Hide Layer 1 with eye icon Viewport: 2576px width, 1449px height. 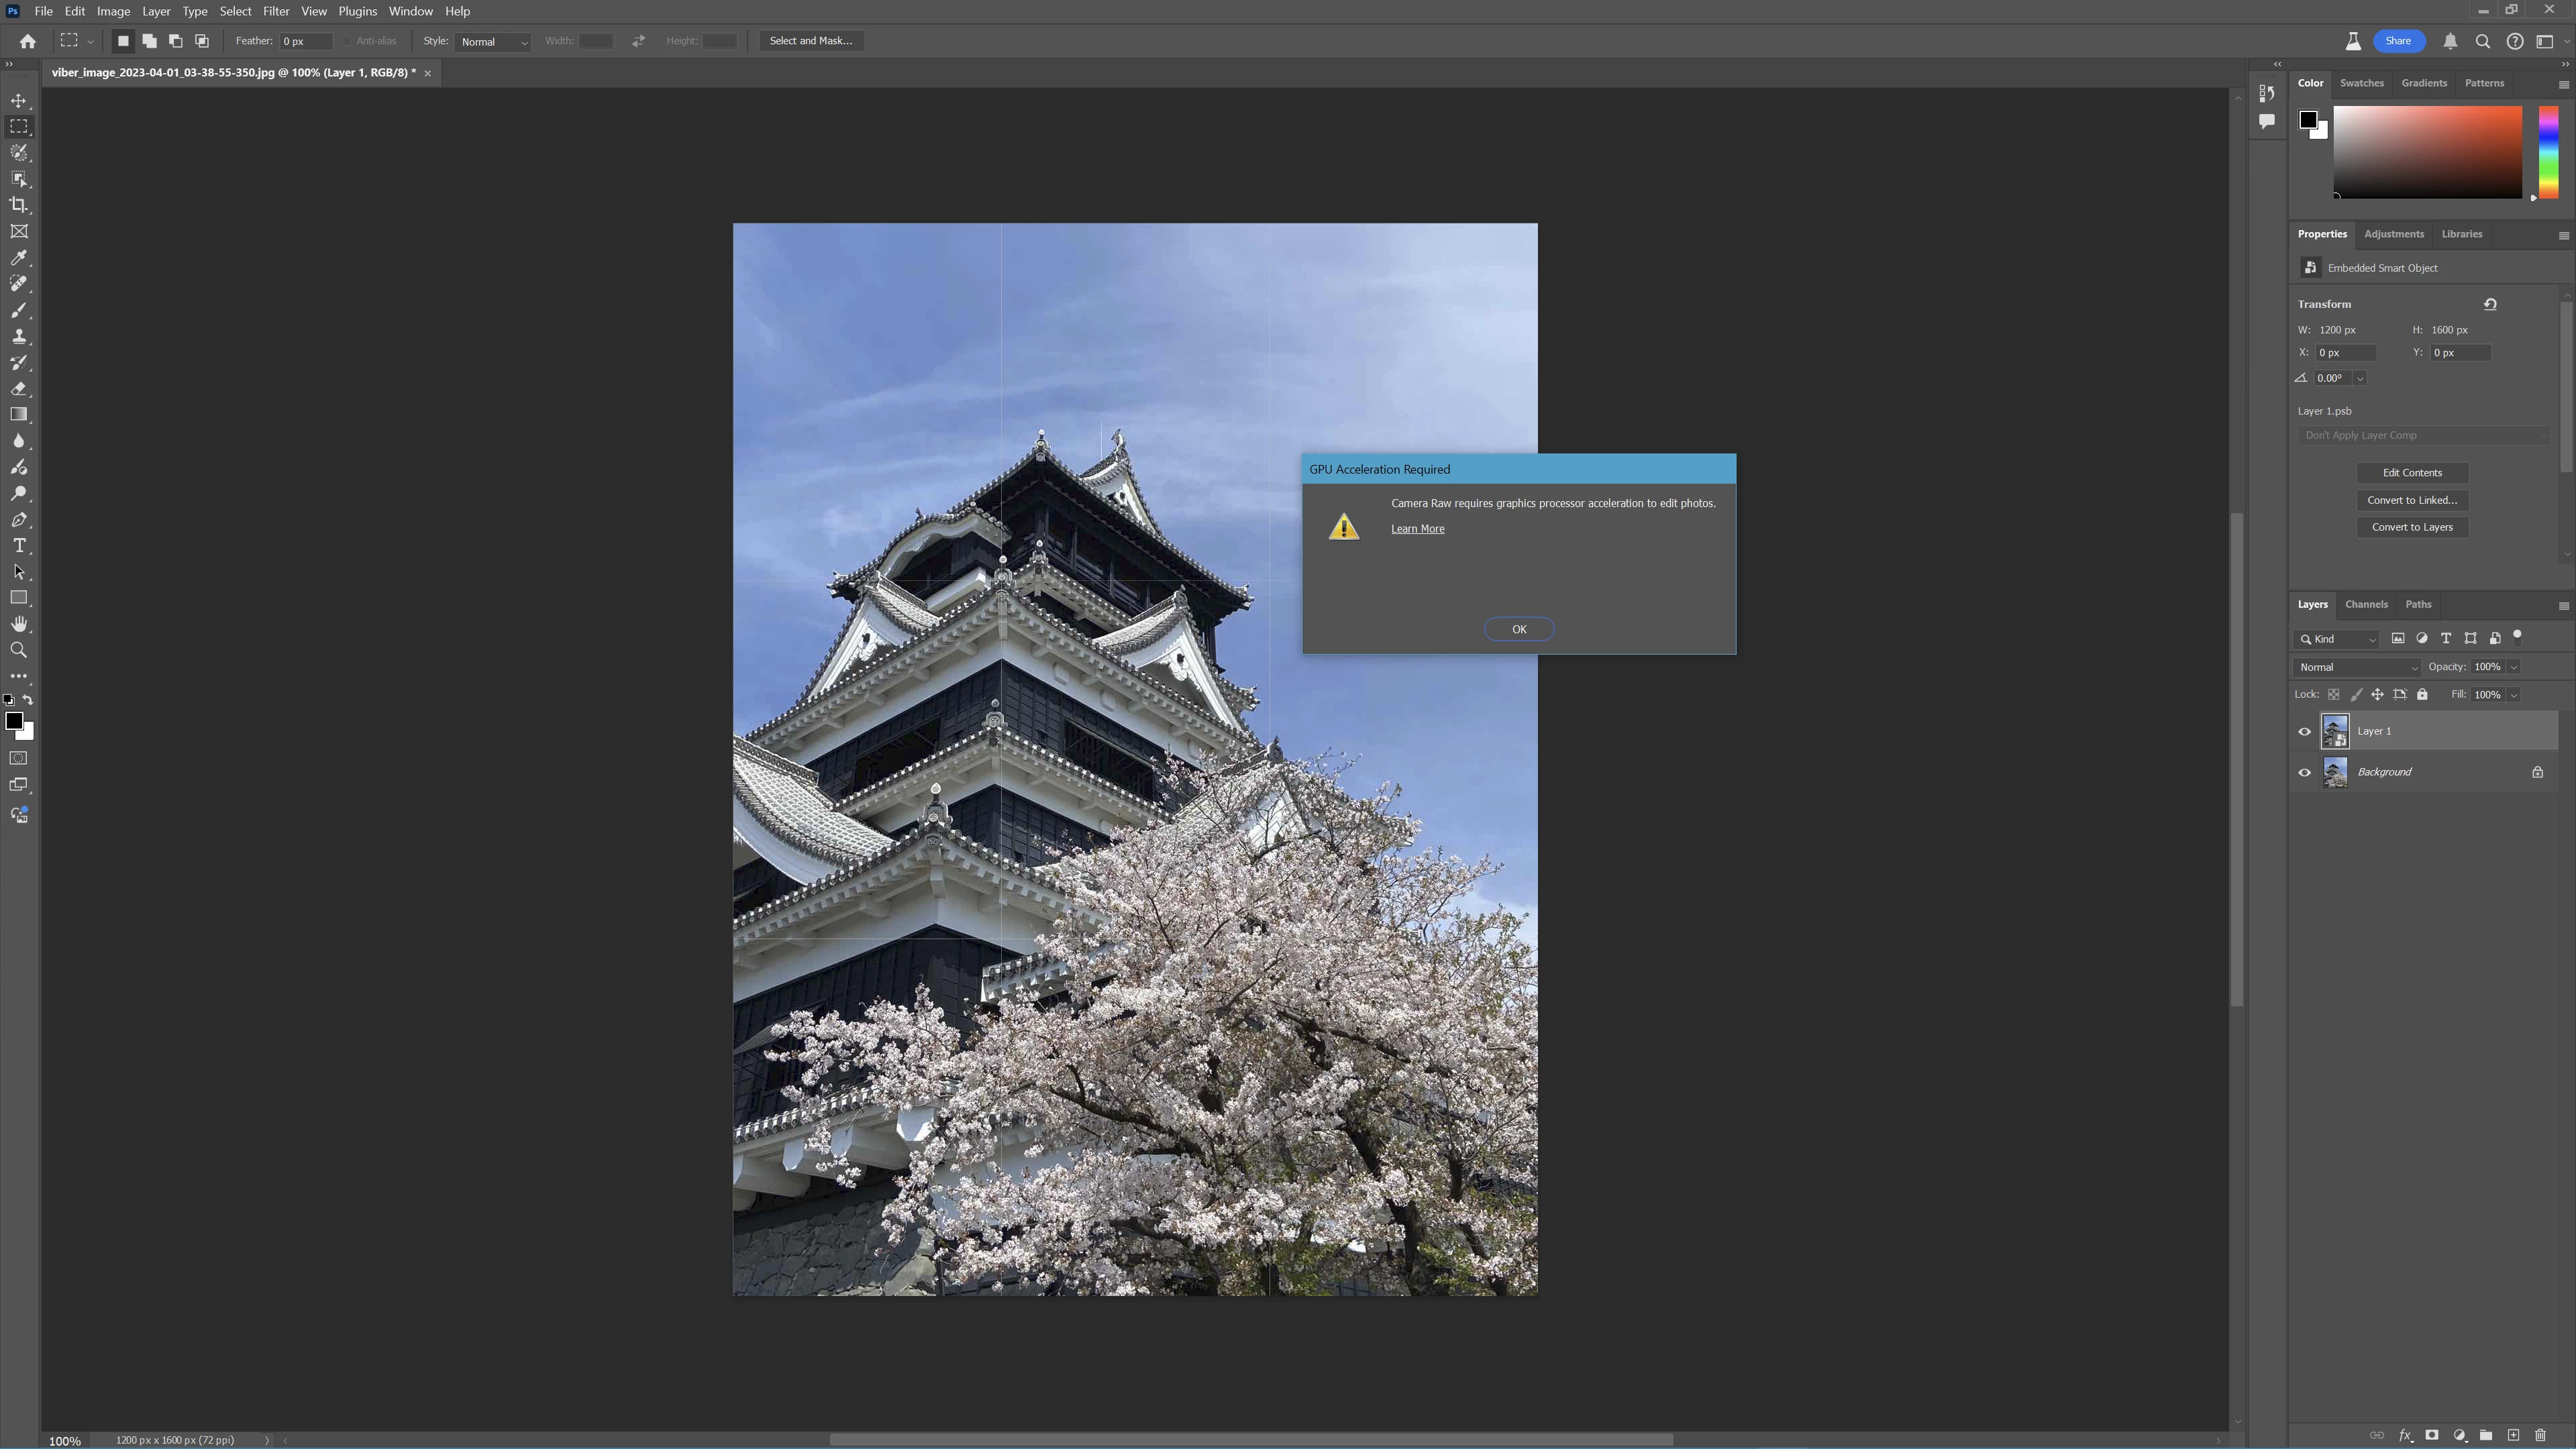[2305, 732]
